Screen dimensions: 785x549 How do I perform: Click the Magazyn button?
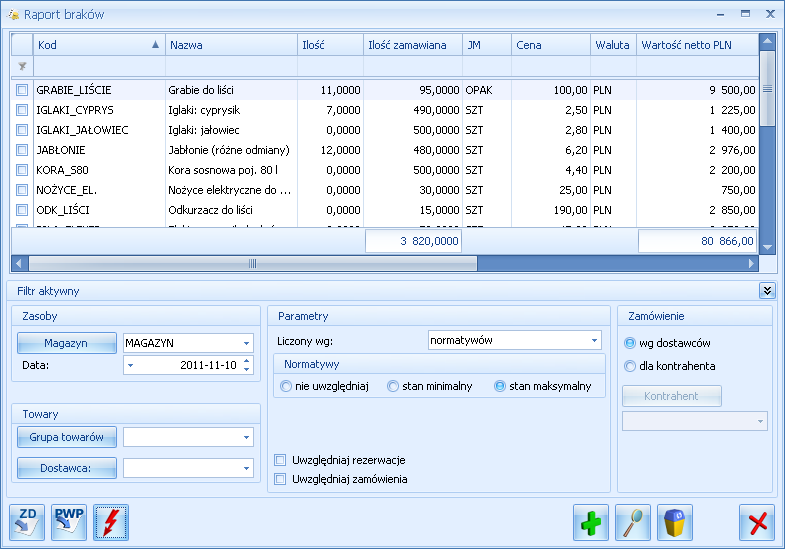click(67, 343)
